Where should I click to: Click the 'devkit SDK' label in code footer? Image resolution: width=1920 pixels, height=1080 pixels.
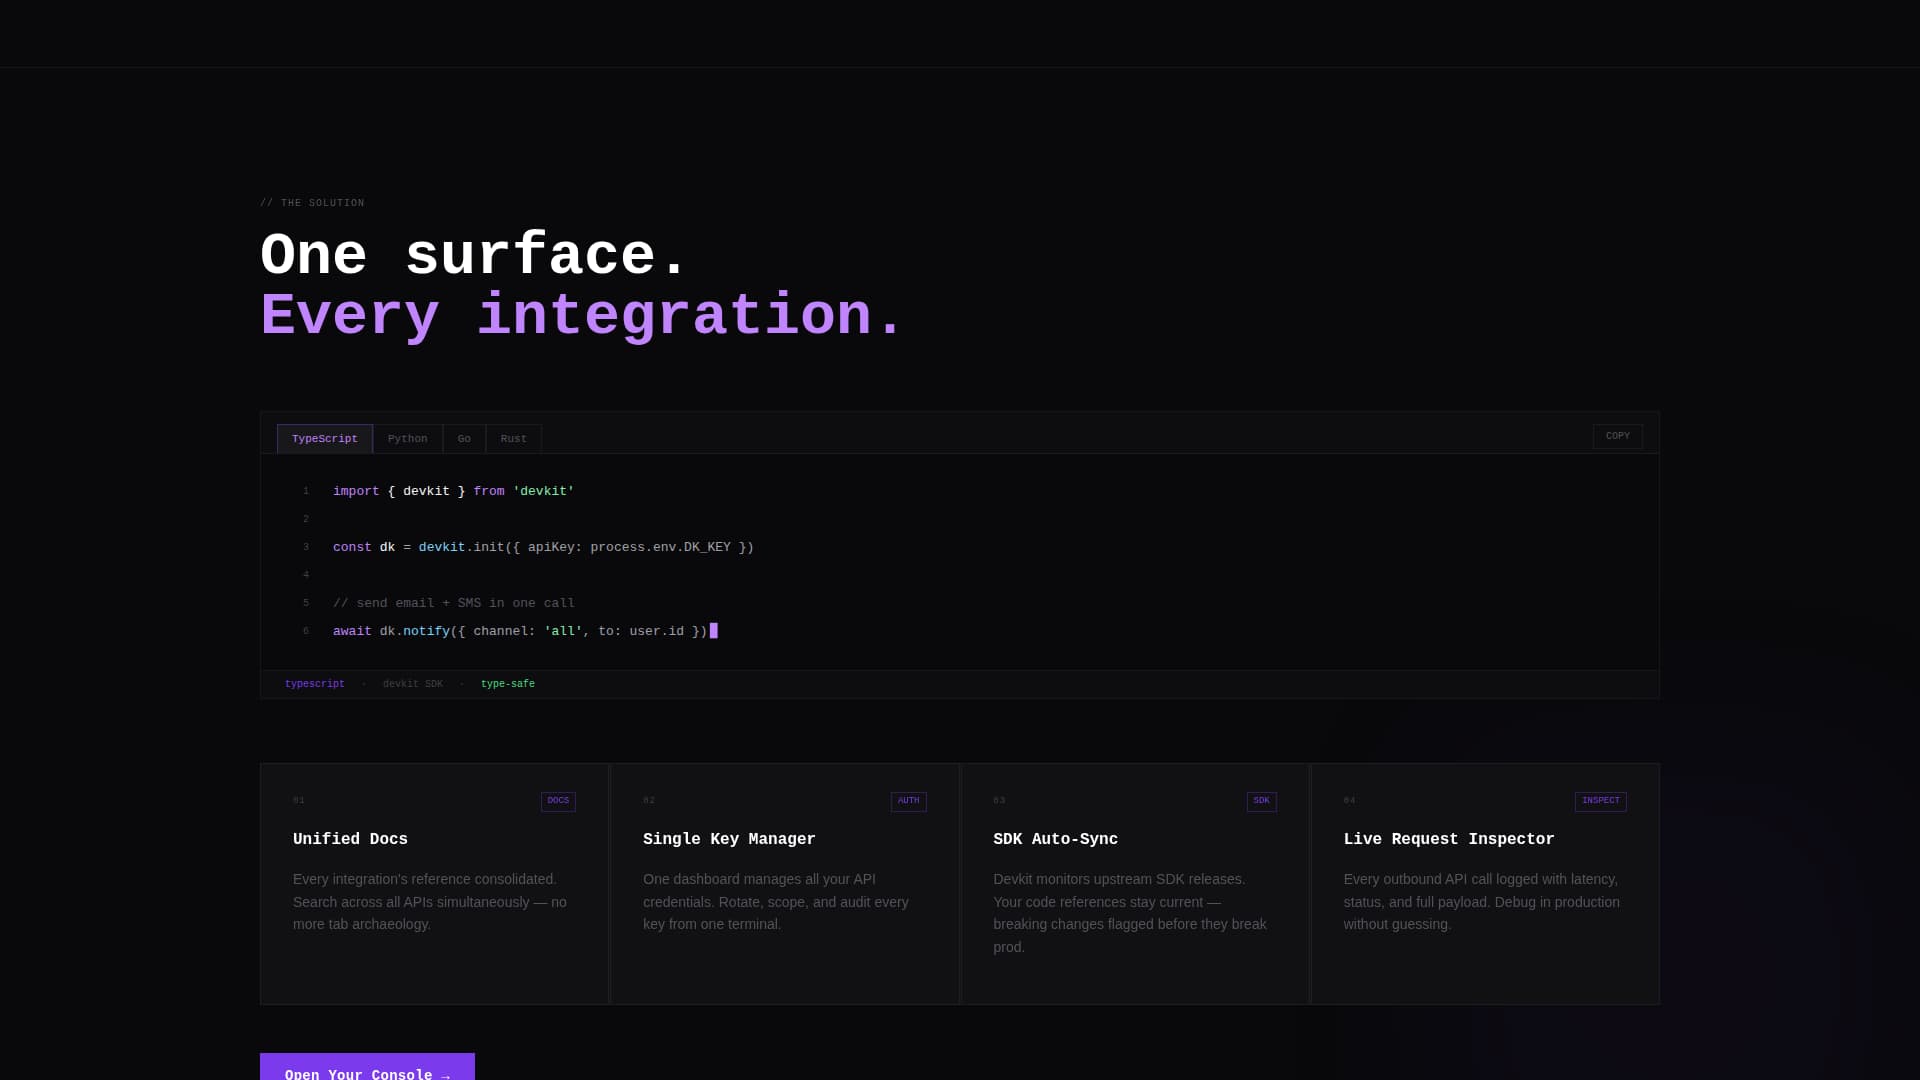click(413, 684)
